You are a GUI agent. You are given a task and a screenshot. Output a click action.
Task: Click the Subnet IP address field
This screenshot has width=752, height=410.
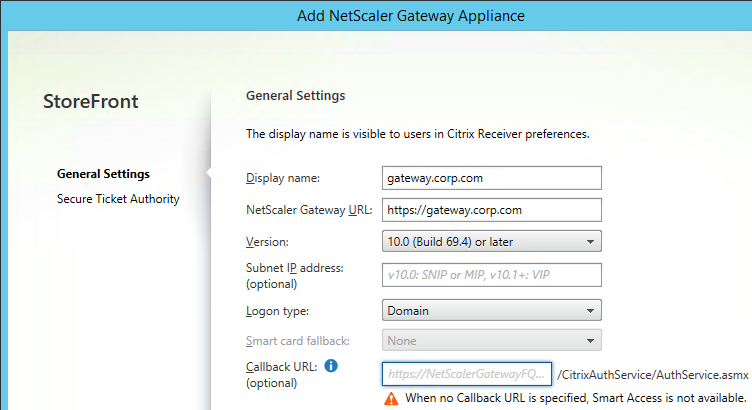coord(492,275)
